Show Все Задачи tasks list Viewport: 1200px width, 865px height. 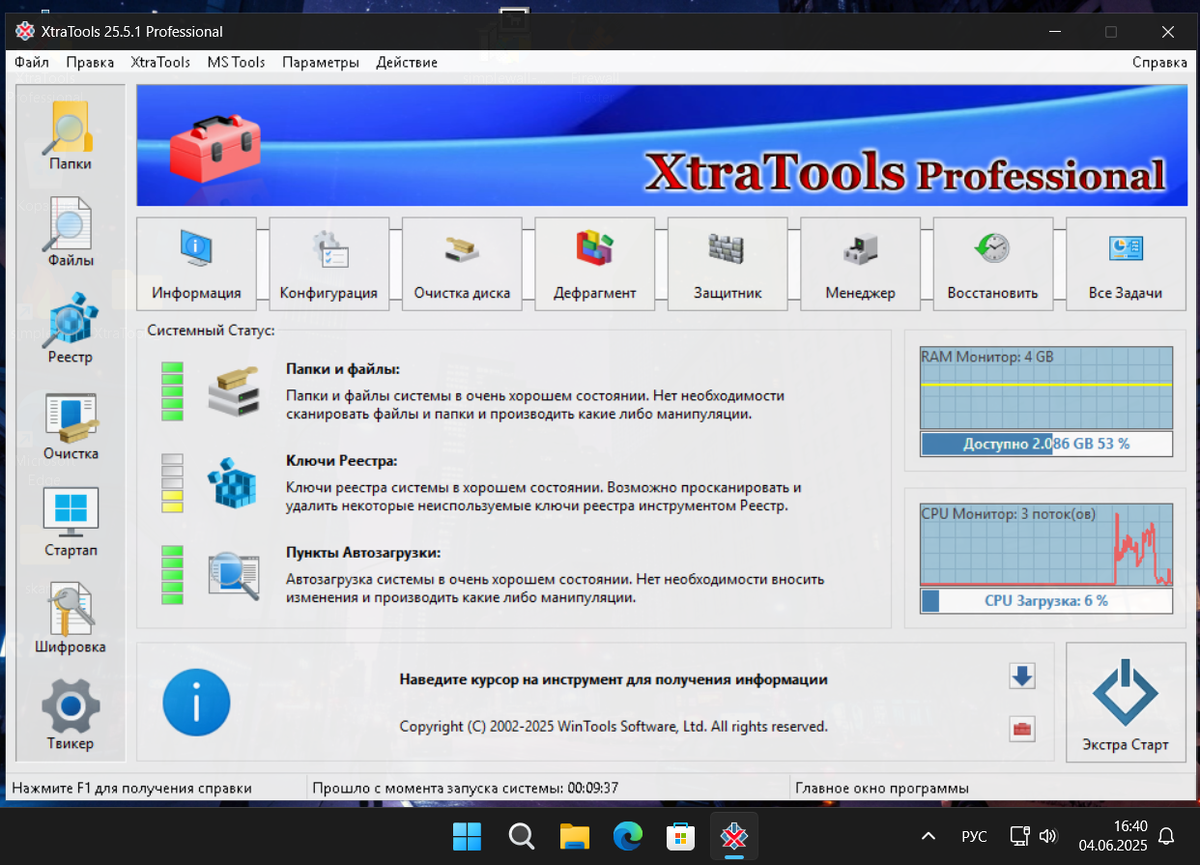coord(1126,264)
